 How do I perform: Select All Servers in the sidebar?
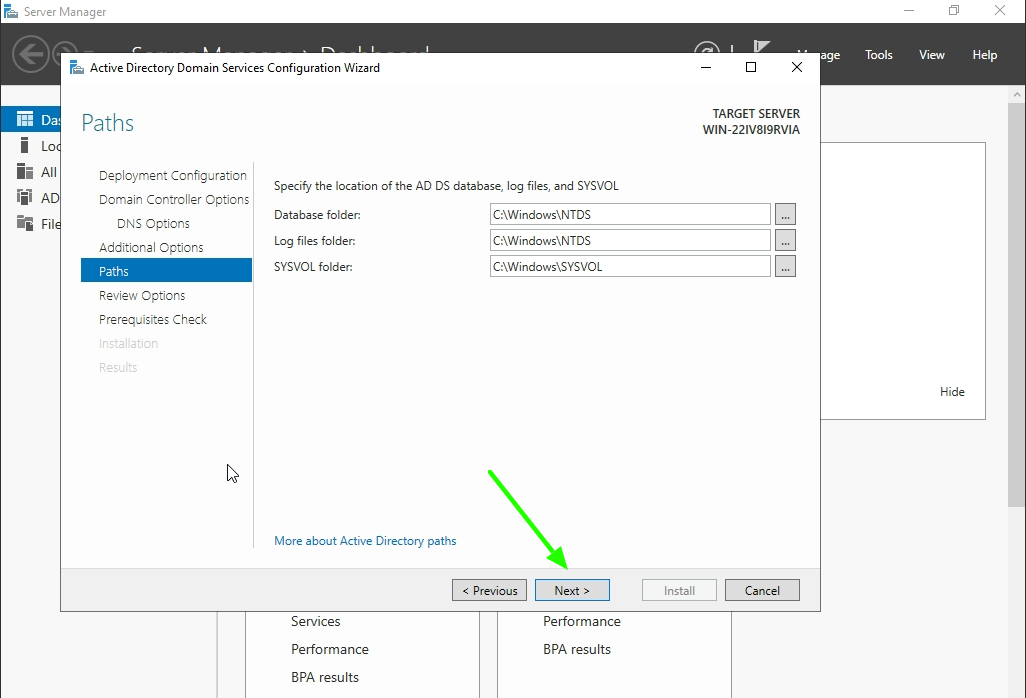point(40,171)
